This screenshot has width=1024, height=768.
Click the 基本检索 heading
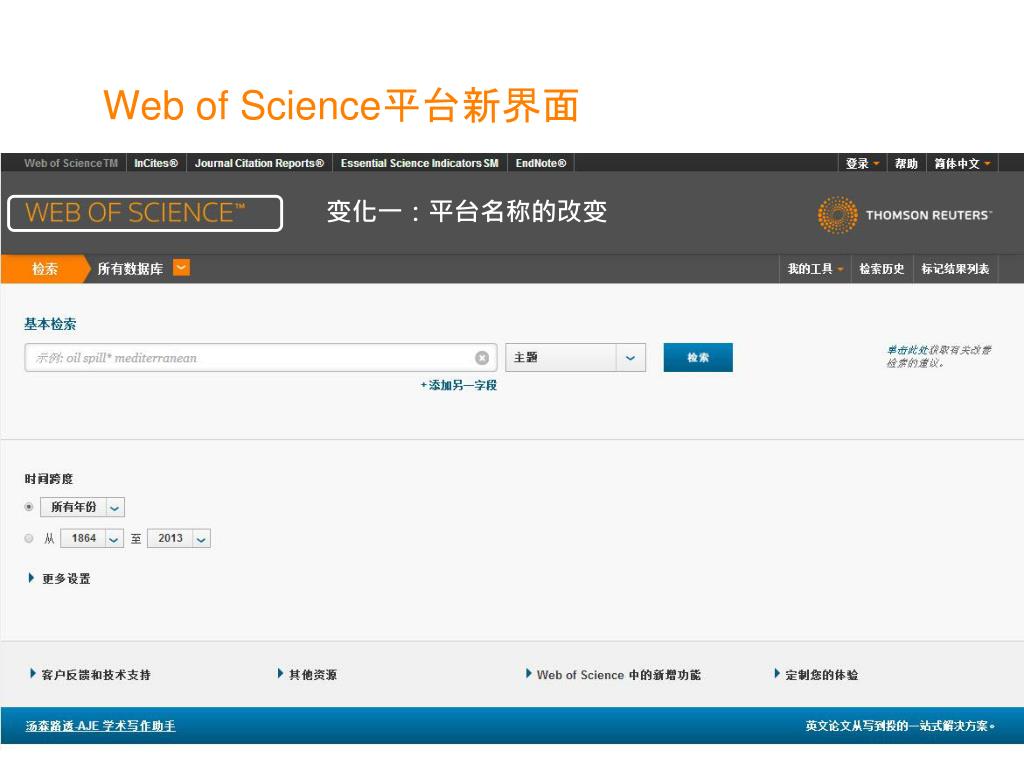(x=50, y=324)
